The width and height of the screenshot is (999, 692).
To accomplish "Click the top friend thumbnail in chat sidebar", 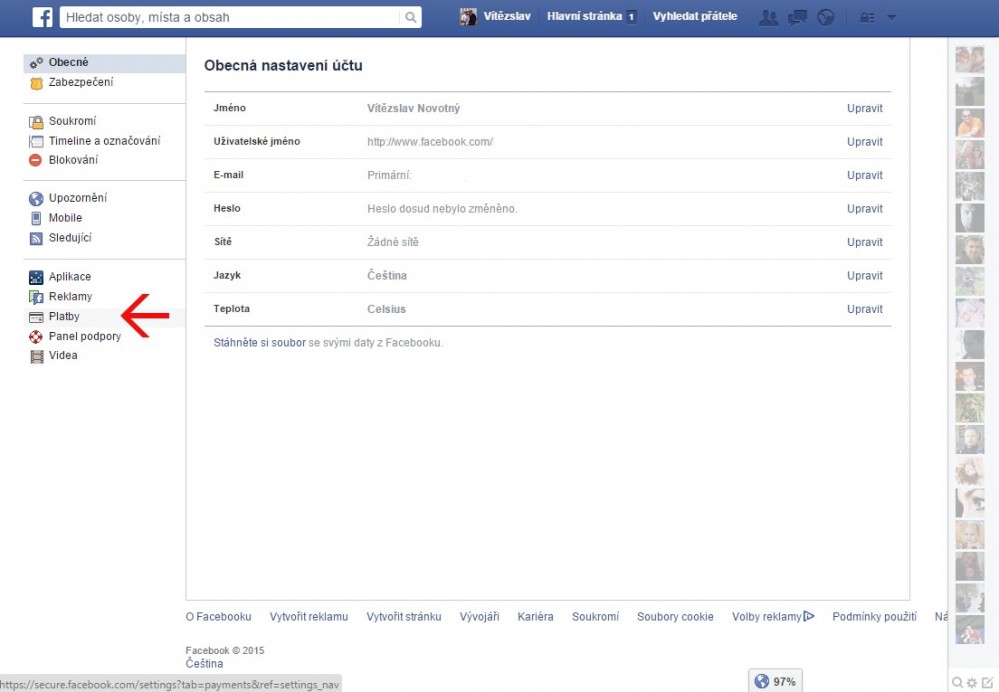I will click(x=970, y=60).
